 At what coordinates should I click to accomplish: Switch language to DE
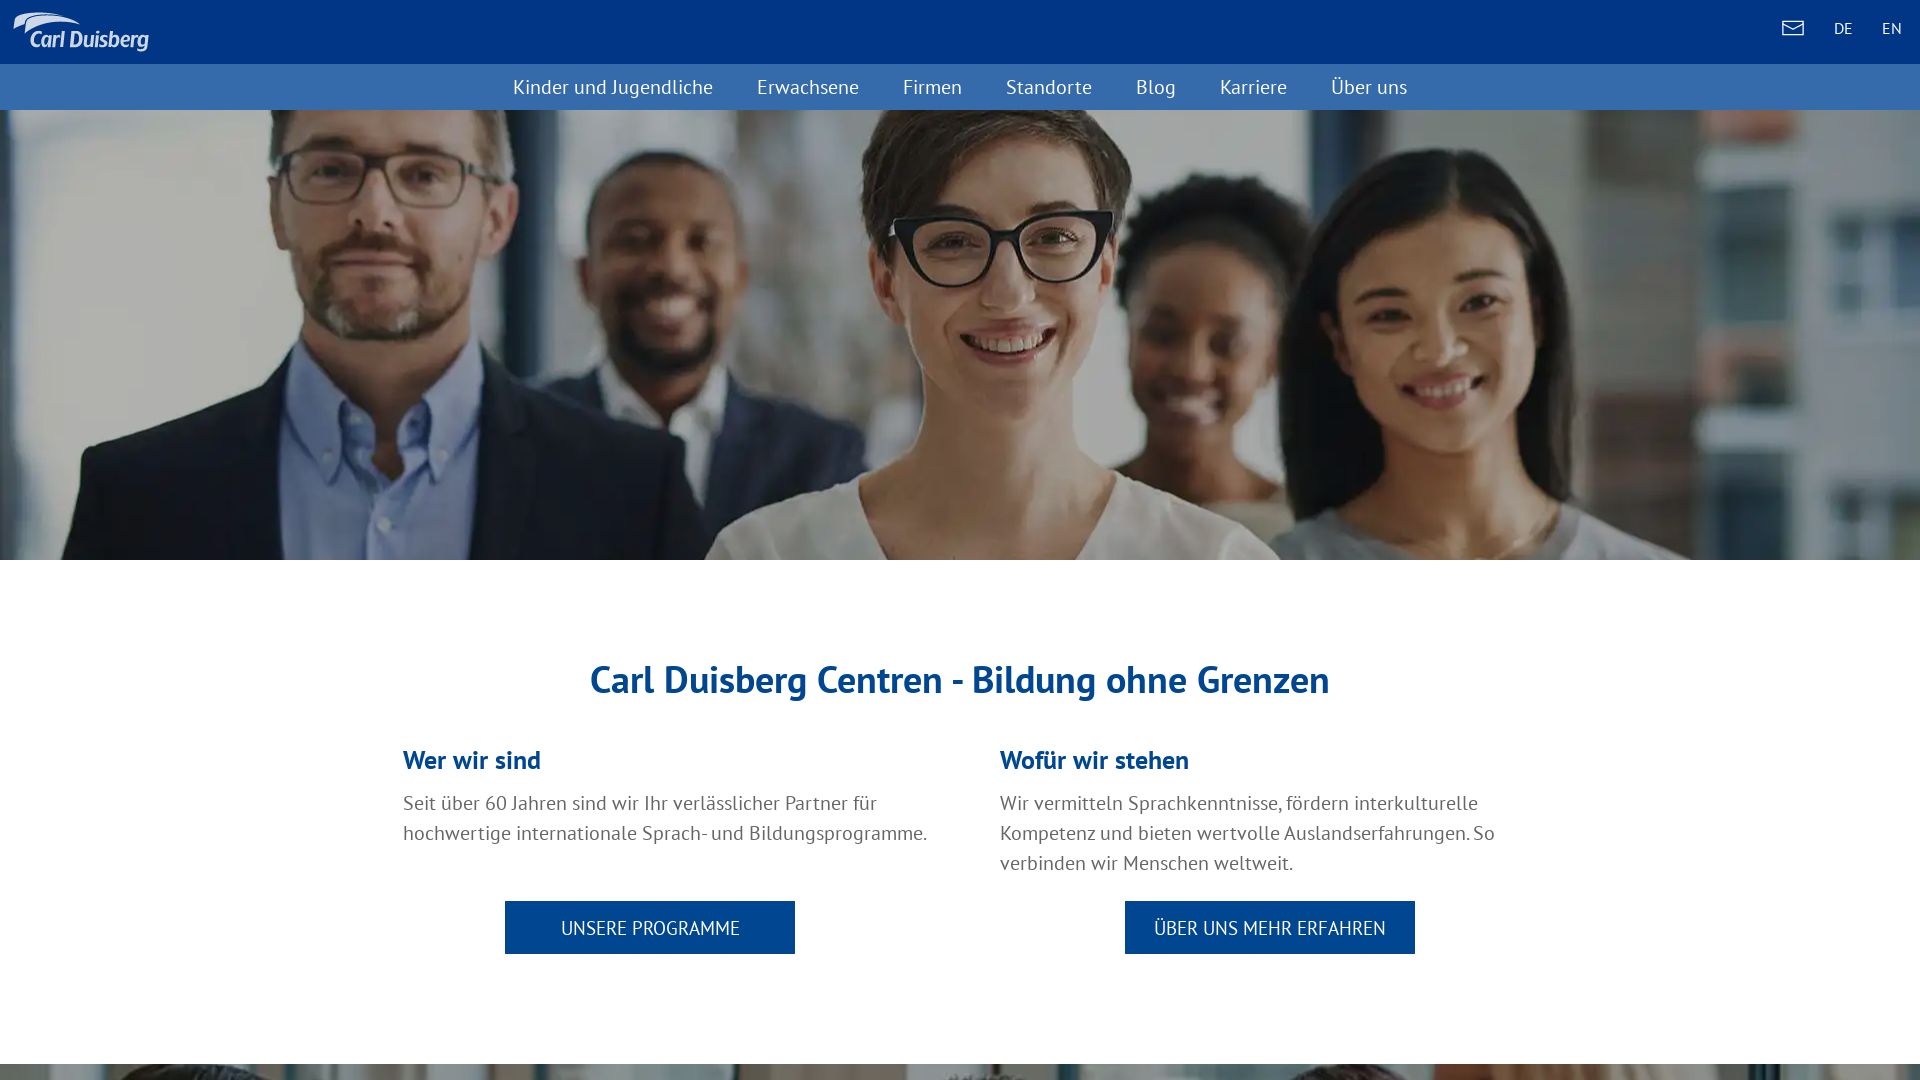1842,29
